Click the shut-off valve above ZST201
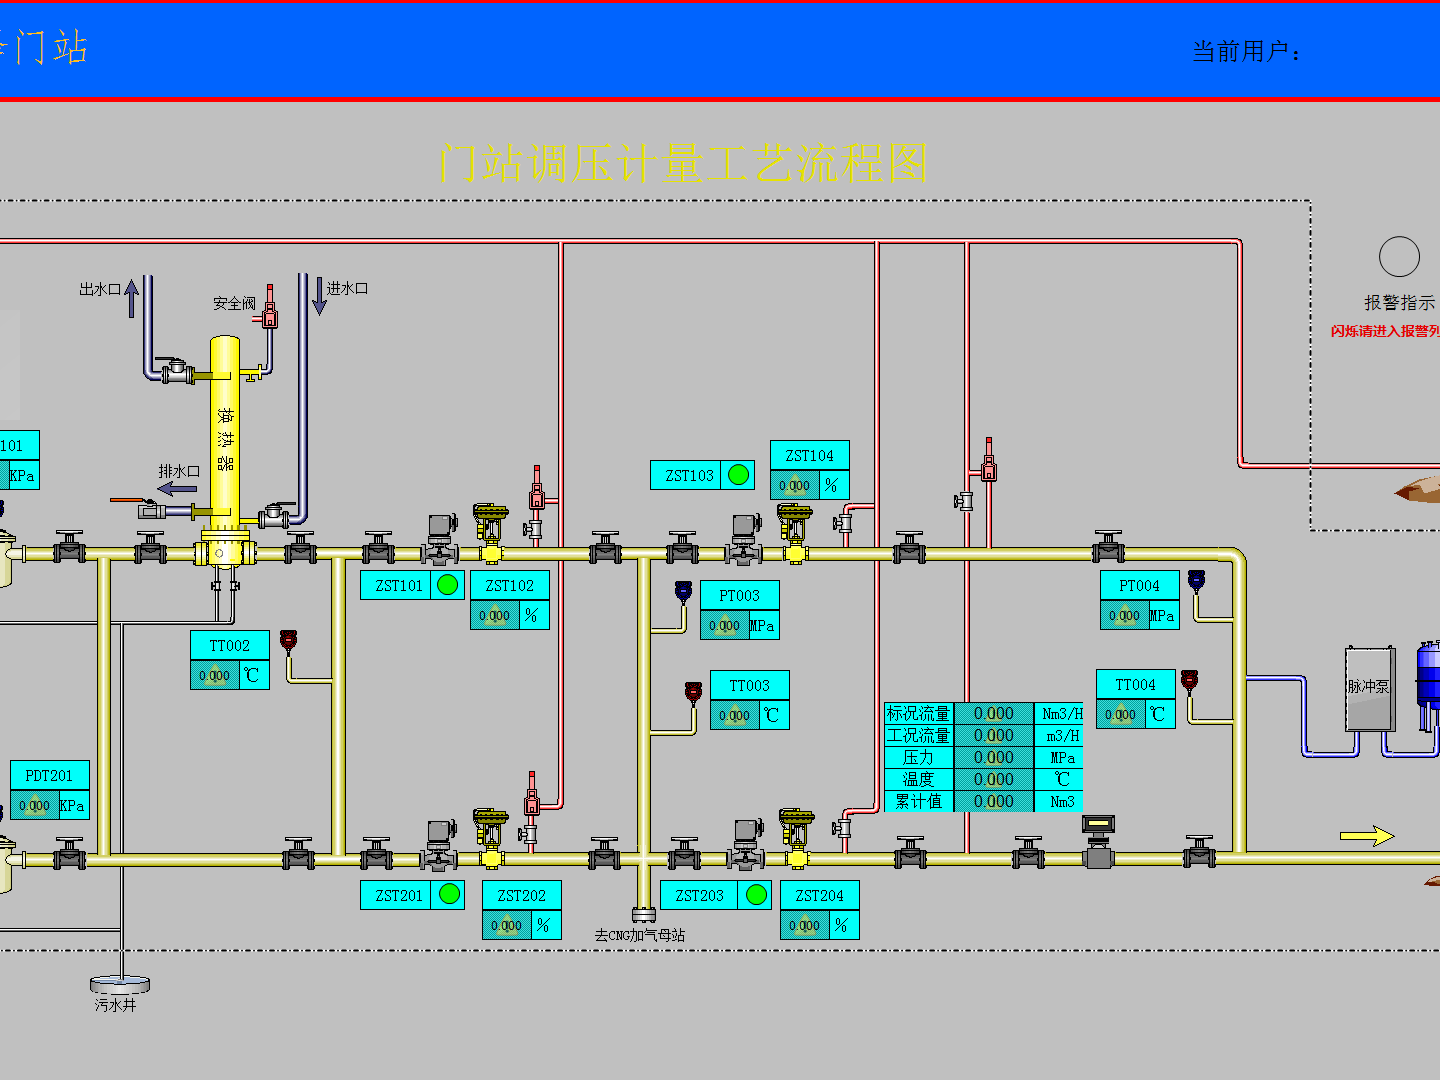Screen dimensions: 1440x1080 click(x=441, y=845)
